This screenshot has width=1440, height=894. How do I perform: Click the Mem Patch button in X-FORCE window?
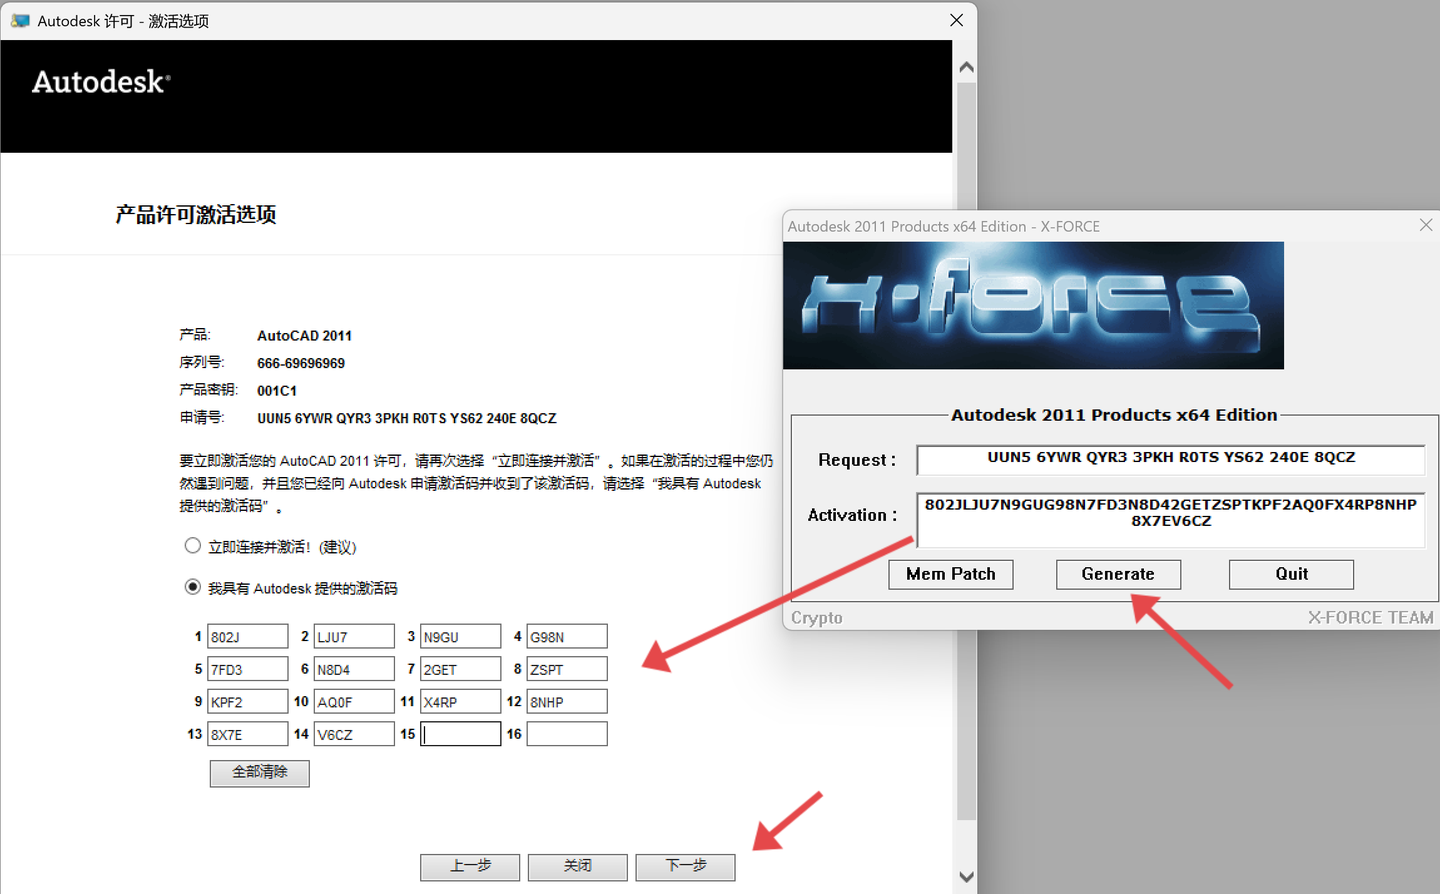pos(951,574)
